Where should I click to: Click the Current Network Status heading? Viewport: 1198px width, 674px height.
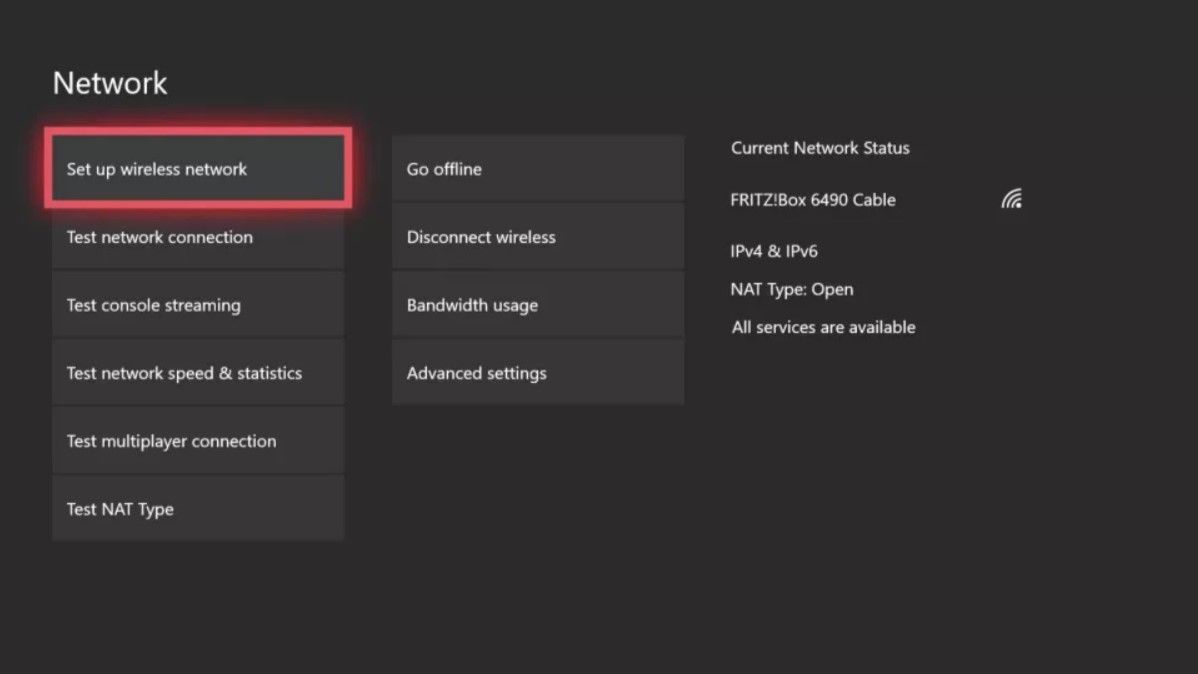point(820,148)
